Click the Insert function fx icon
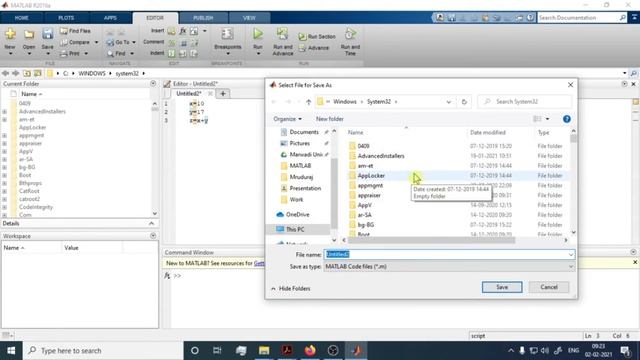 tap(183, 31)
